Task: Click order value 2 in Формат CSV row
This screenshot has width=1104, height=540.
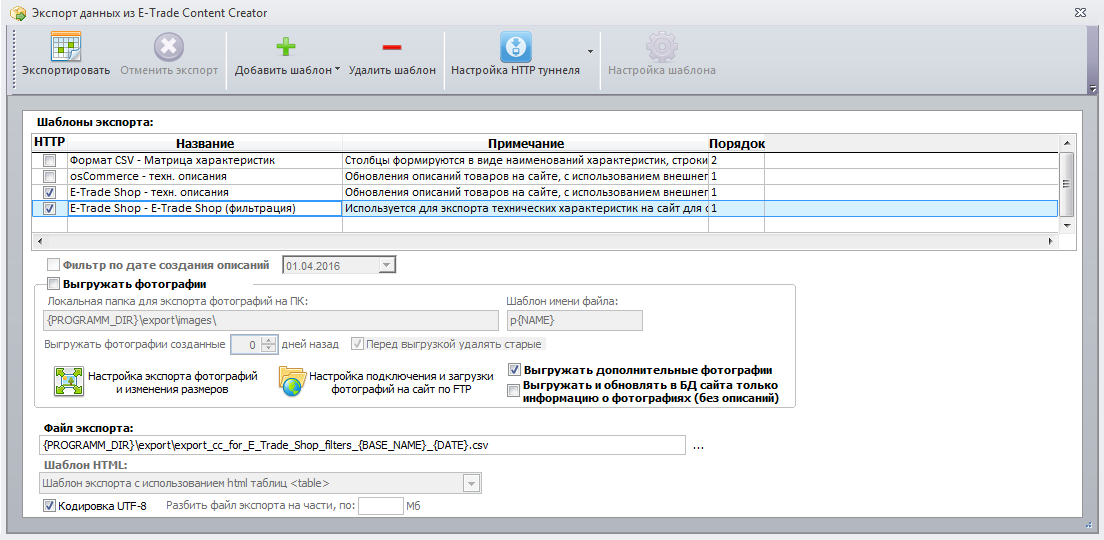Action: (x=736, y=161)
